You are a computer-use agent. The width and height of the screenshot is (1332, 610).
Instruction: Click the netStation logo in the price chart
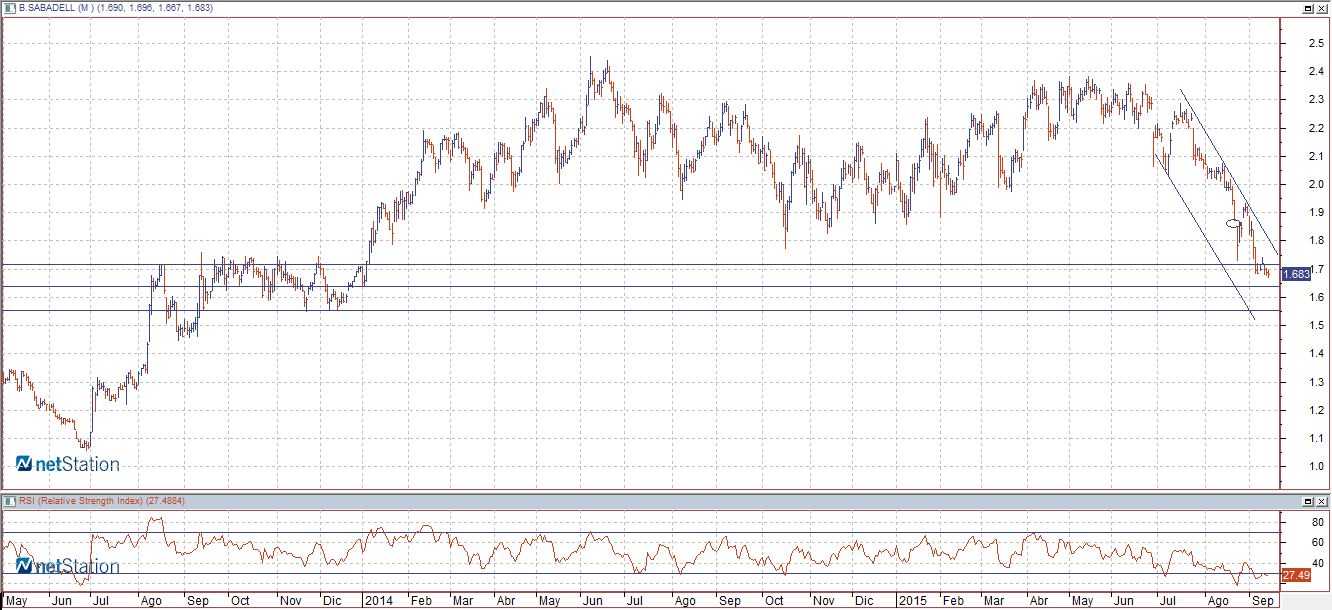67,464
